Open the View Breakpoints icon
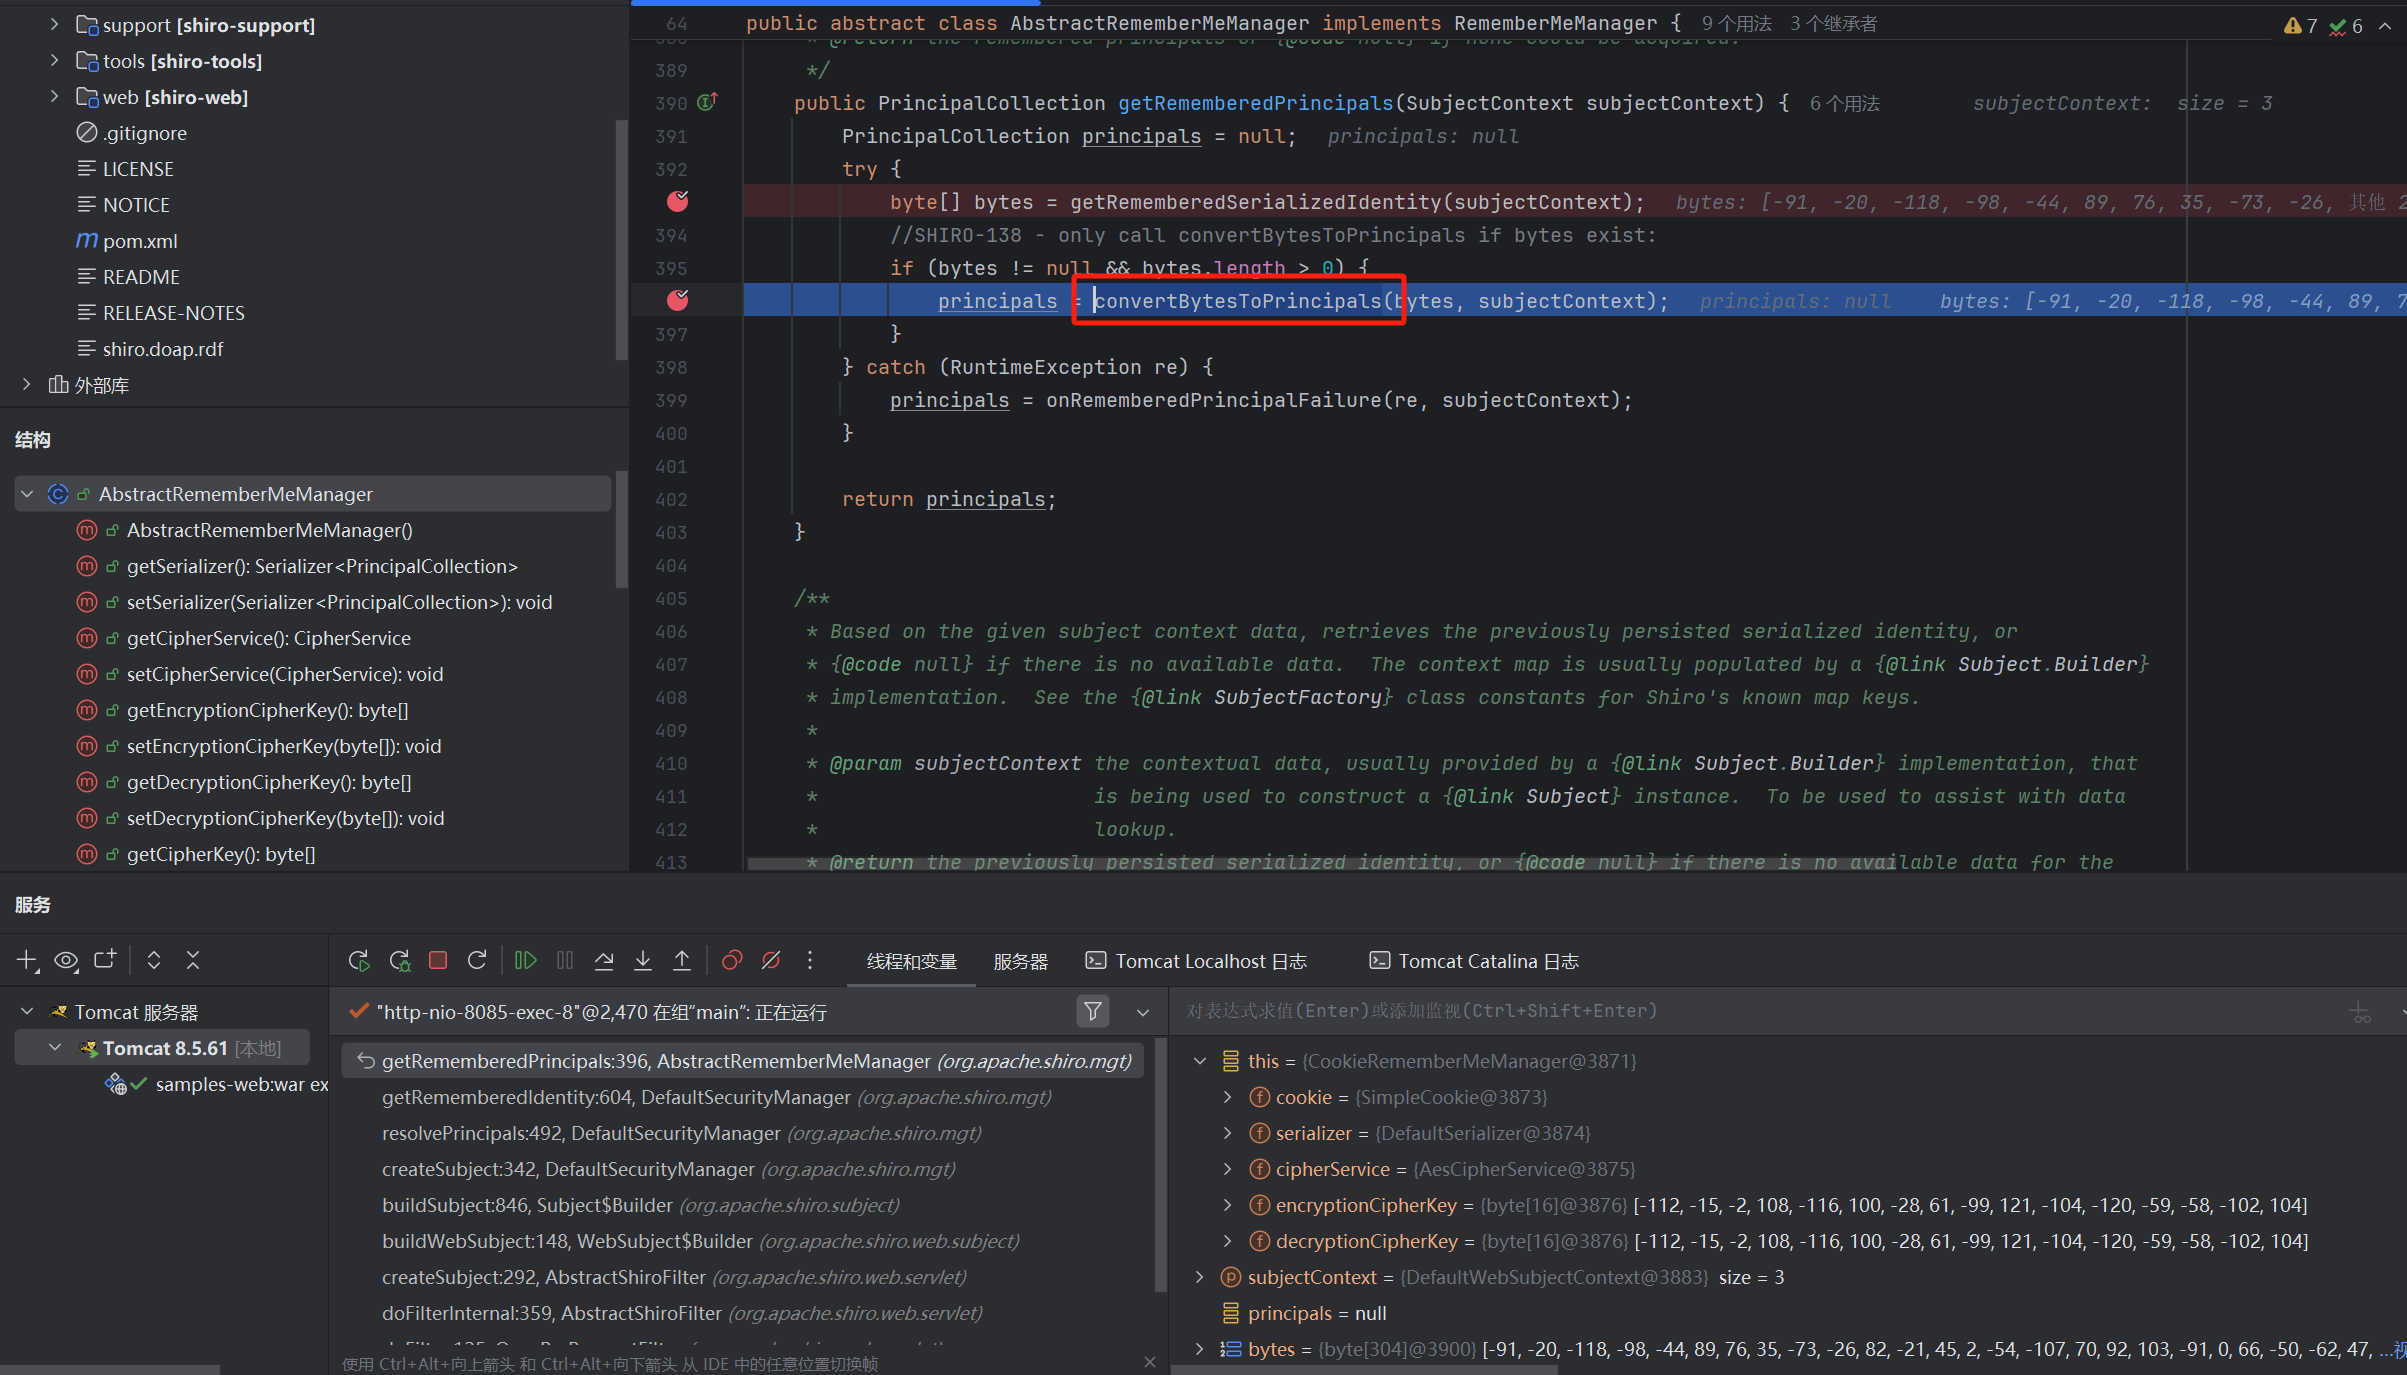The height and width of the screenshot is (1375, 2407). [x=732, y=961]
